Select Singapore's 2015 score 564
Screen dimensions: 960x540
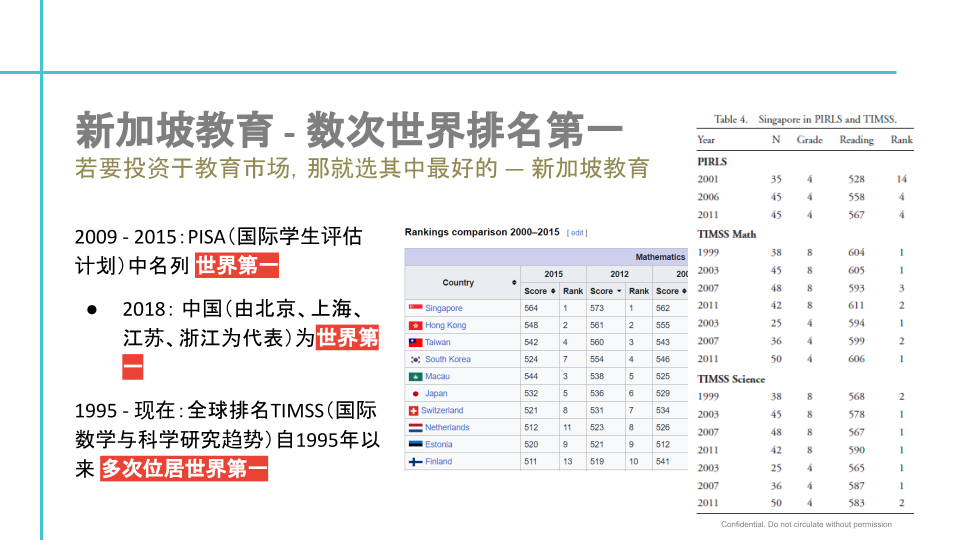(x=531, y=308)
